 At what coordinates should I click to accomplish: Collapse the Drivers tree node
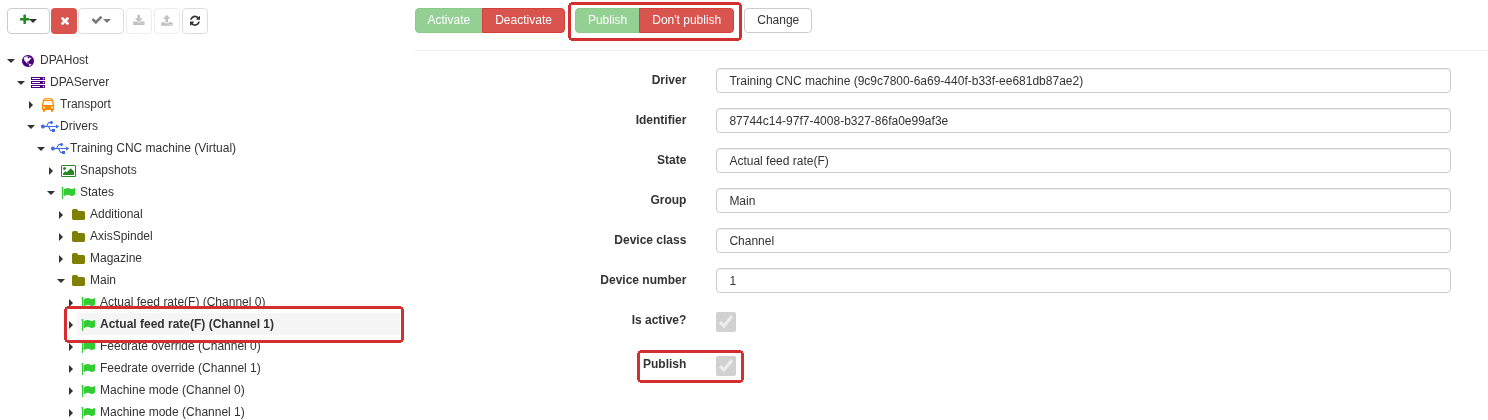tap(31, 127)
